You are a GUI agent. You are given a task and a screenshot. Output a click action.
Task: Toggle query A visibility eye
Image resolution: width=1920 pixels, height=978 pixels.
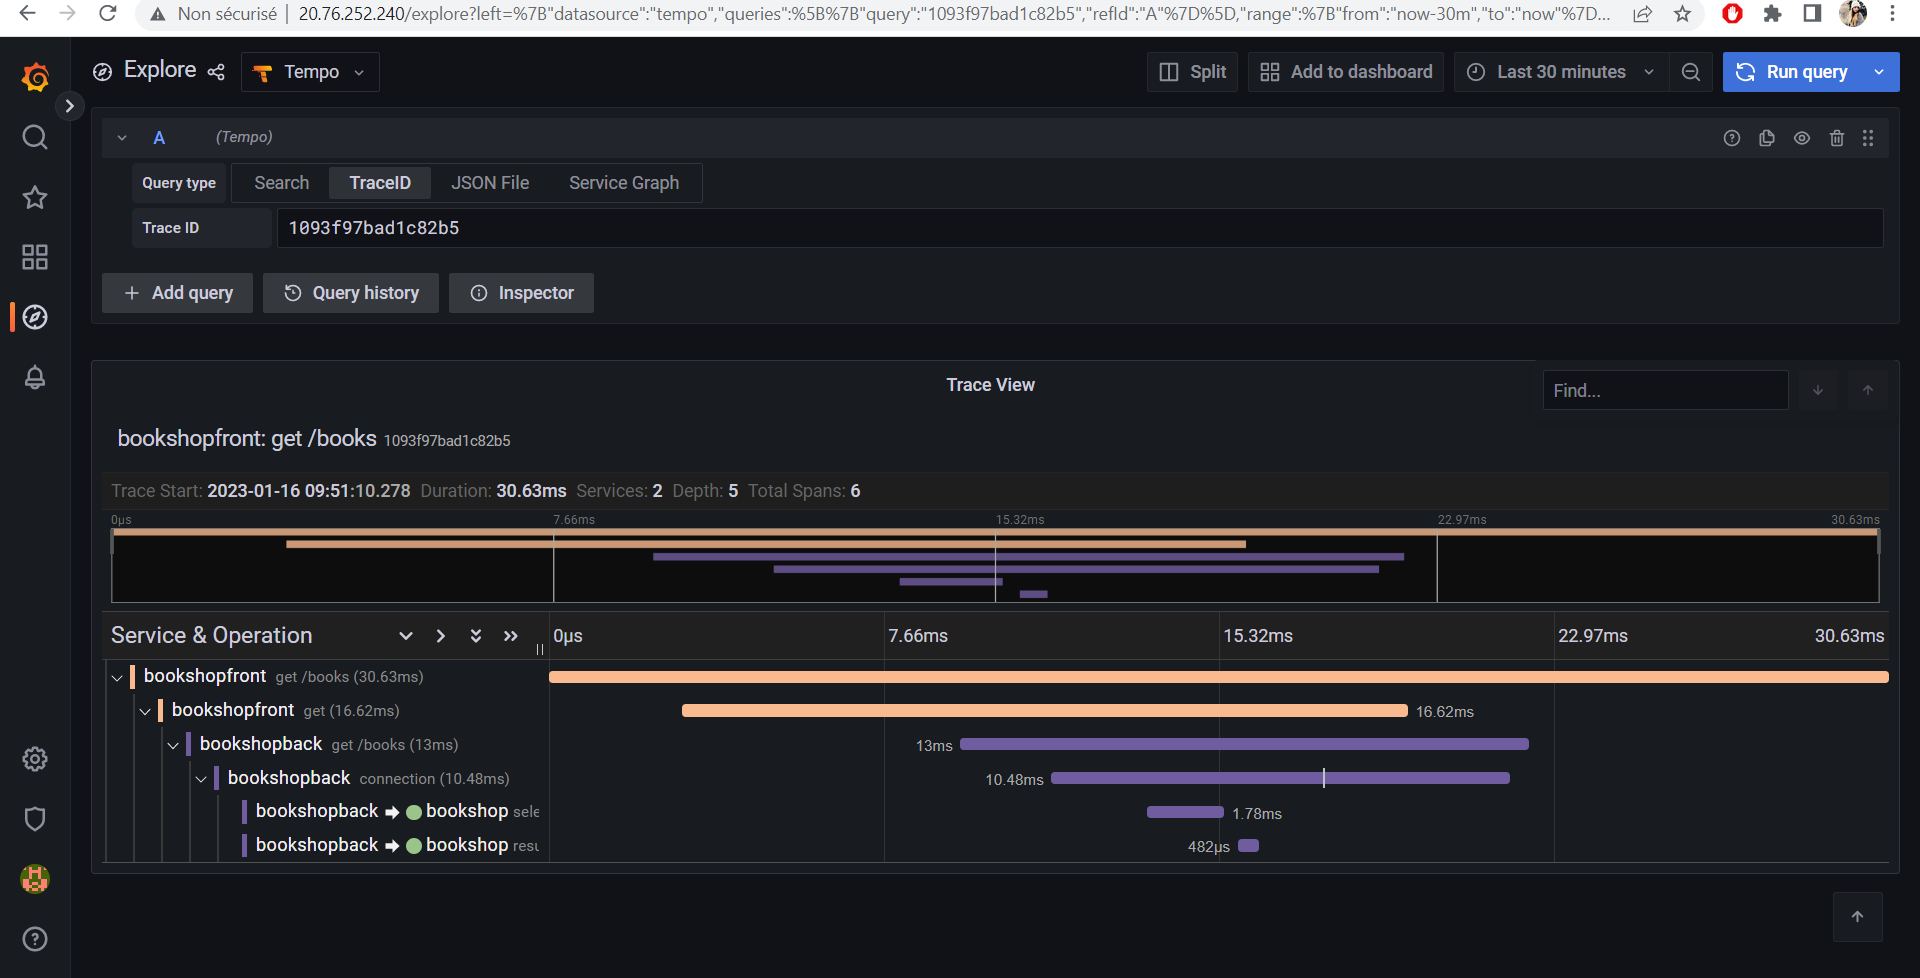pyautogui.click(x=1802, y=138)
